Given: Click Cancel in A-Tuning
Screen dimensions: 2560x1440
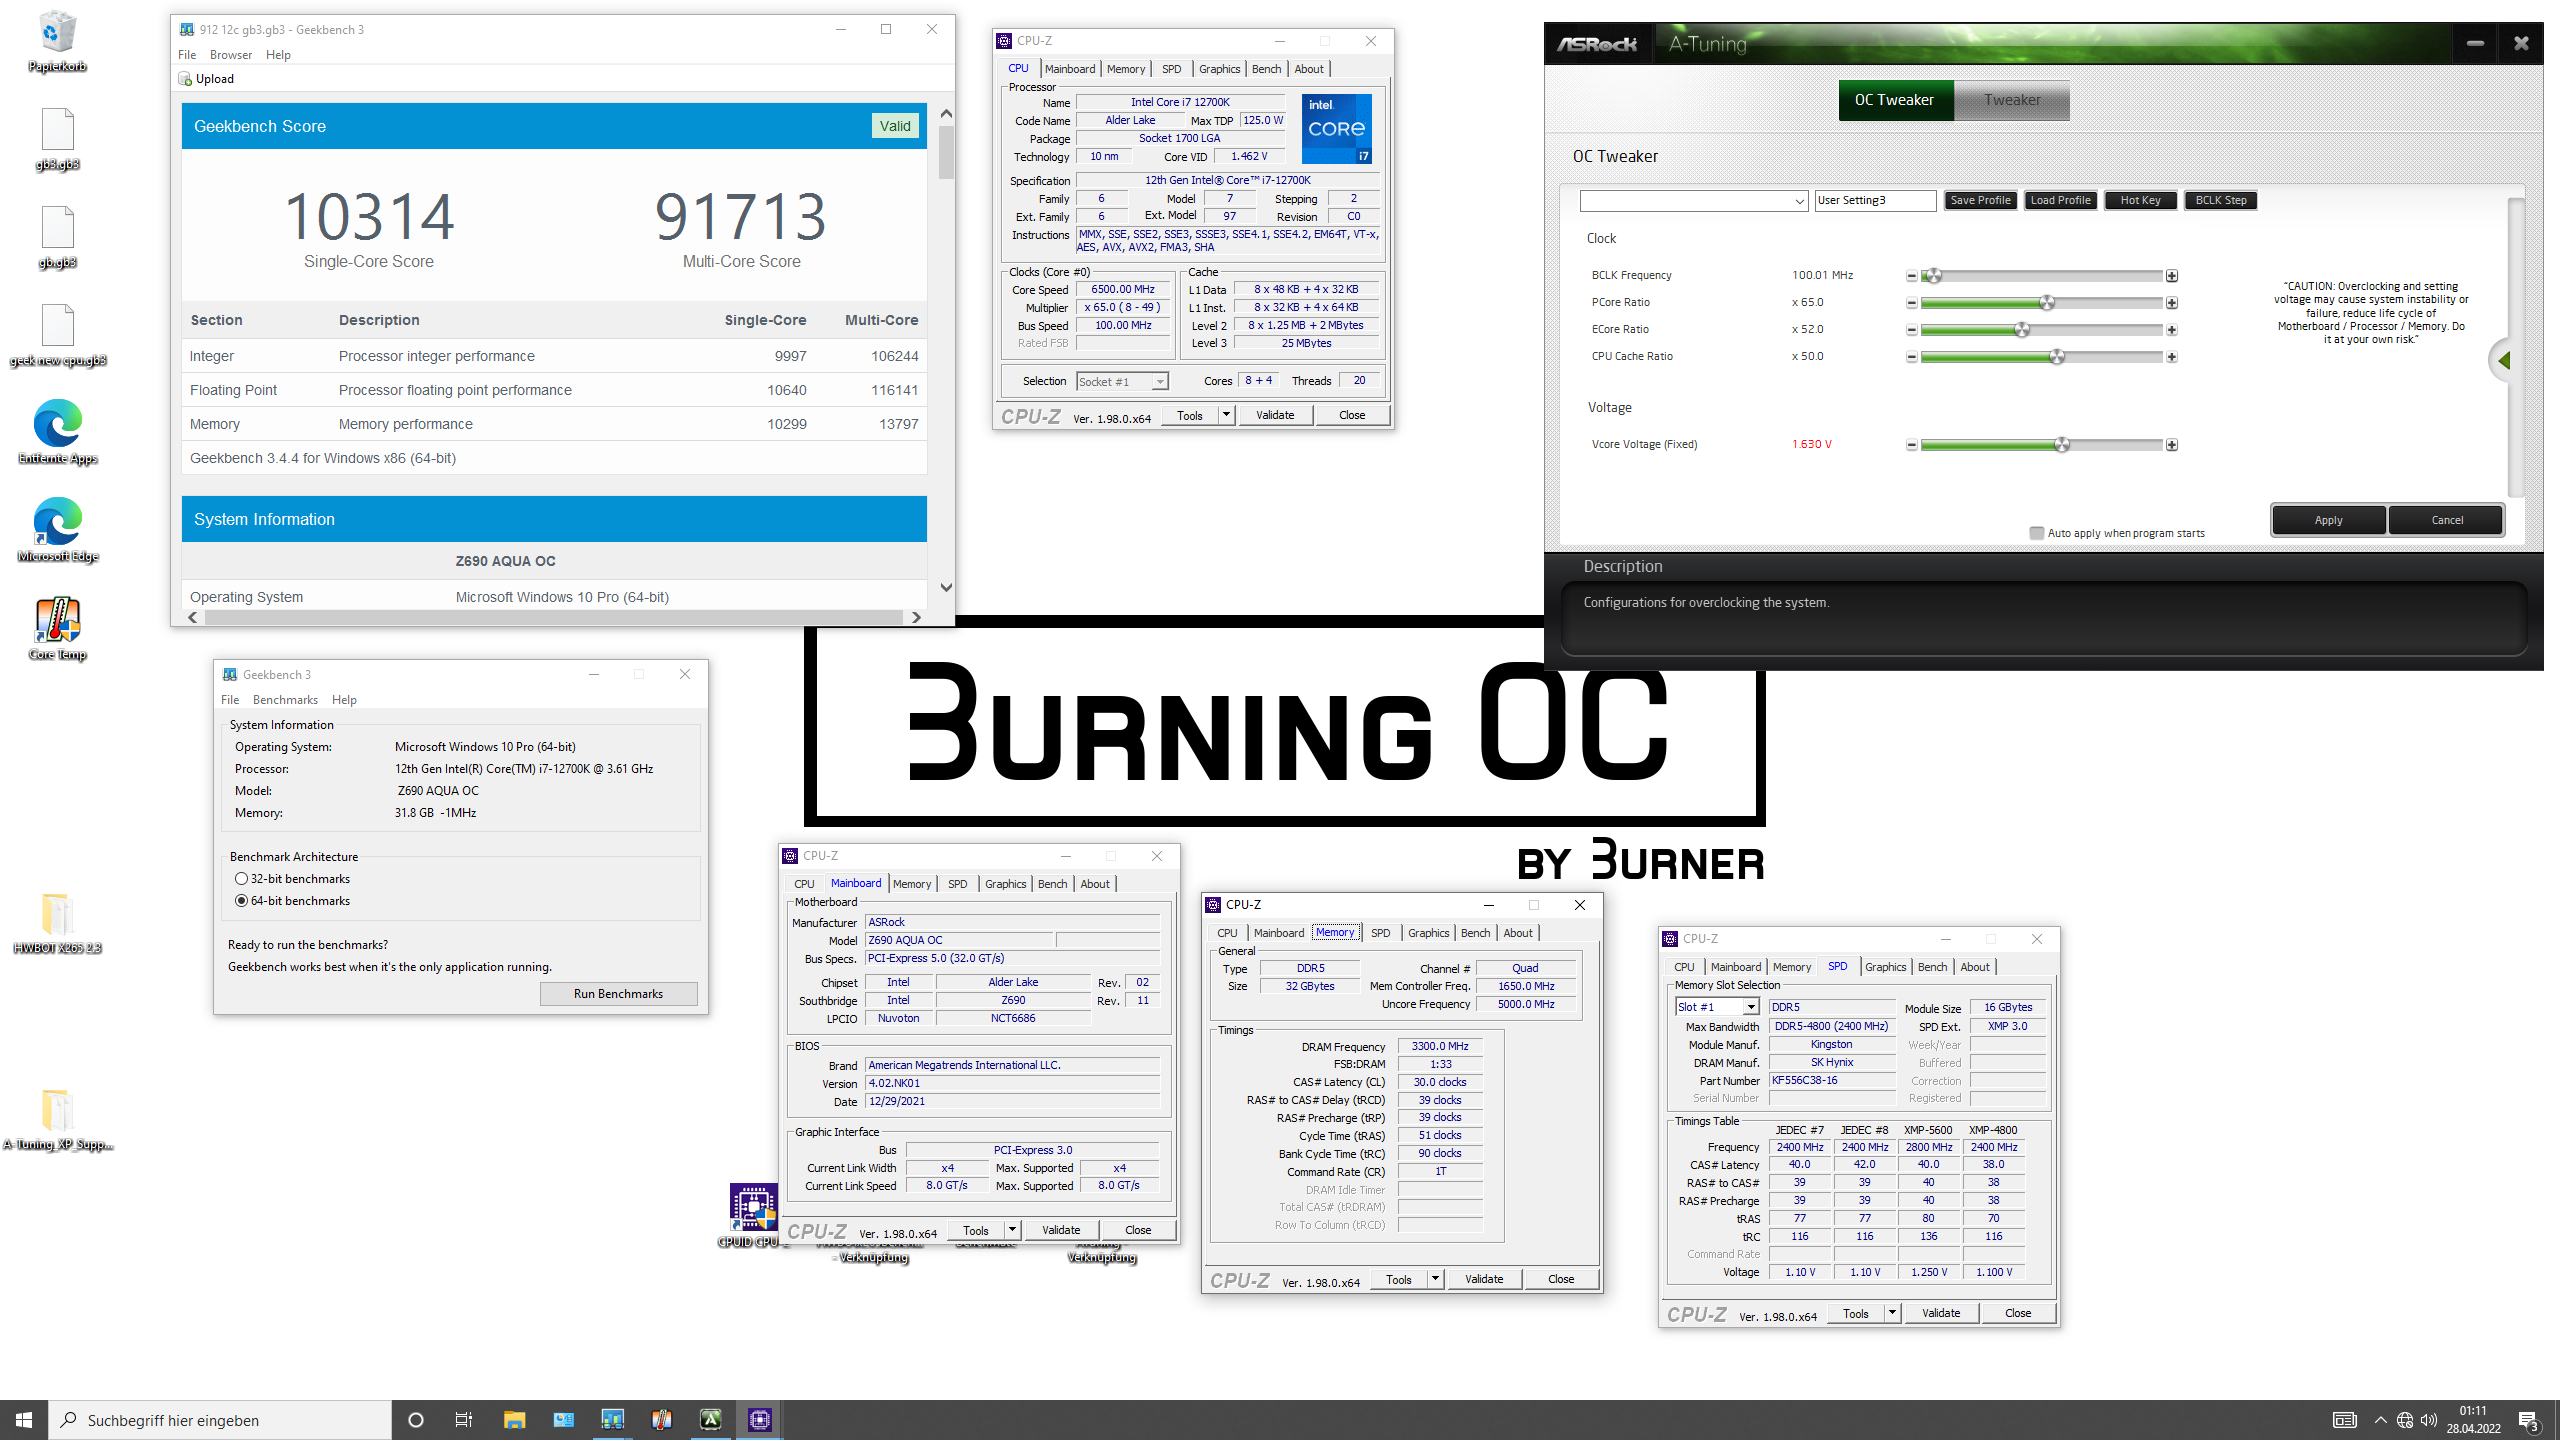Looking at the screenshot, I should [x=2447, y=520].
